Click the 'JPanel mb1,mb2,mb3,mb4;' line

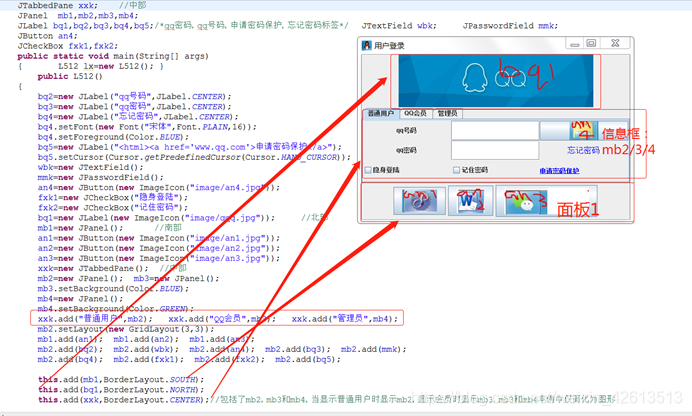pyautogui.click(x=78, y=15)
